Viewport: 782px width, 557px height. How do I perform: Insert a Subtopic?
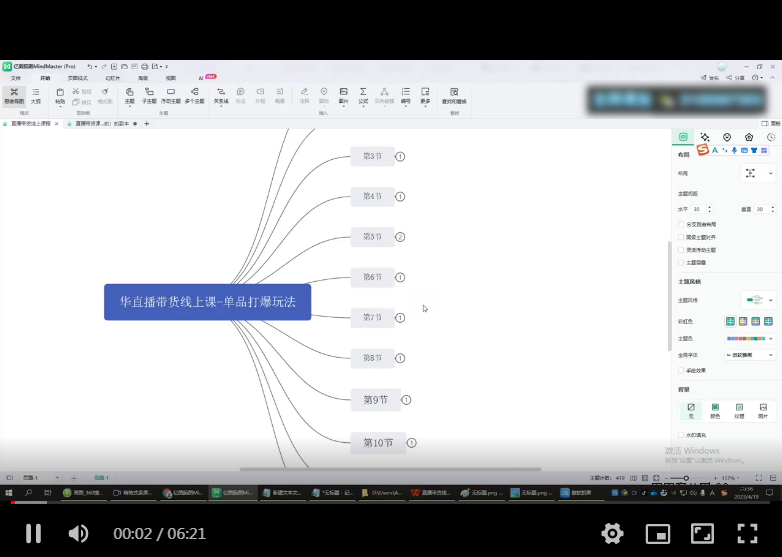pos(149,95)
